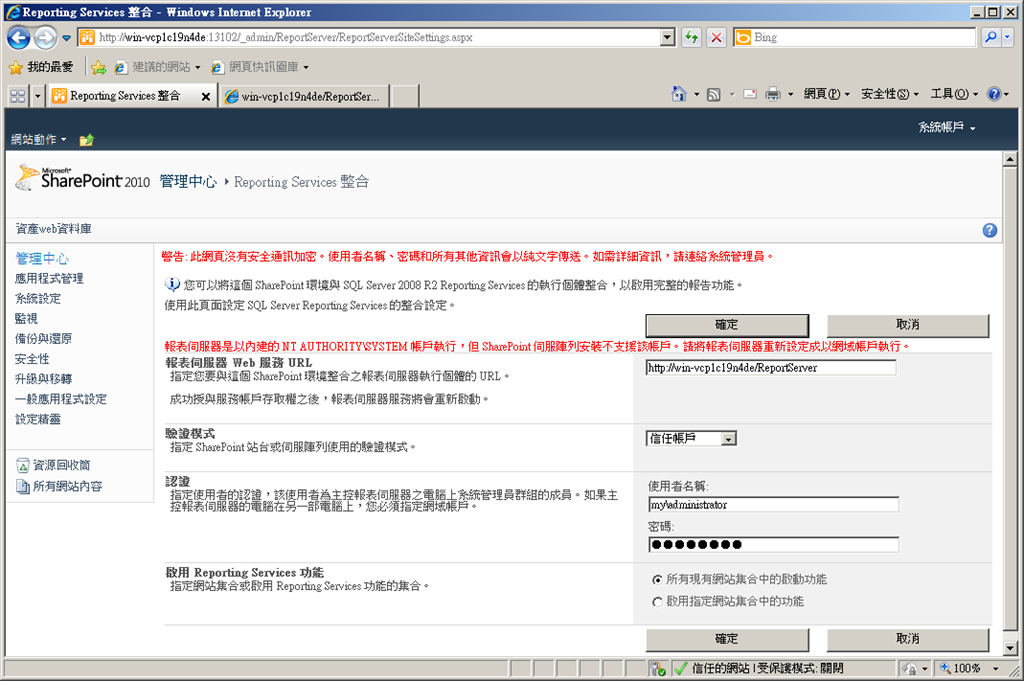Click the SharePoint 2010 logo
The height and width of the screenshot is (681, 1024).
click(82, 178)
